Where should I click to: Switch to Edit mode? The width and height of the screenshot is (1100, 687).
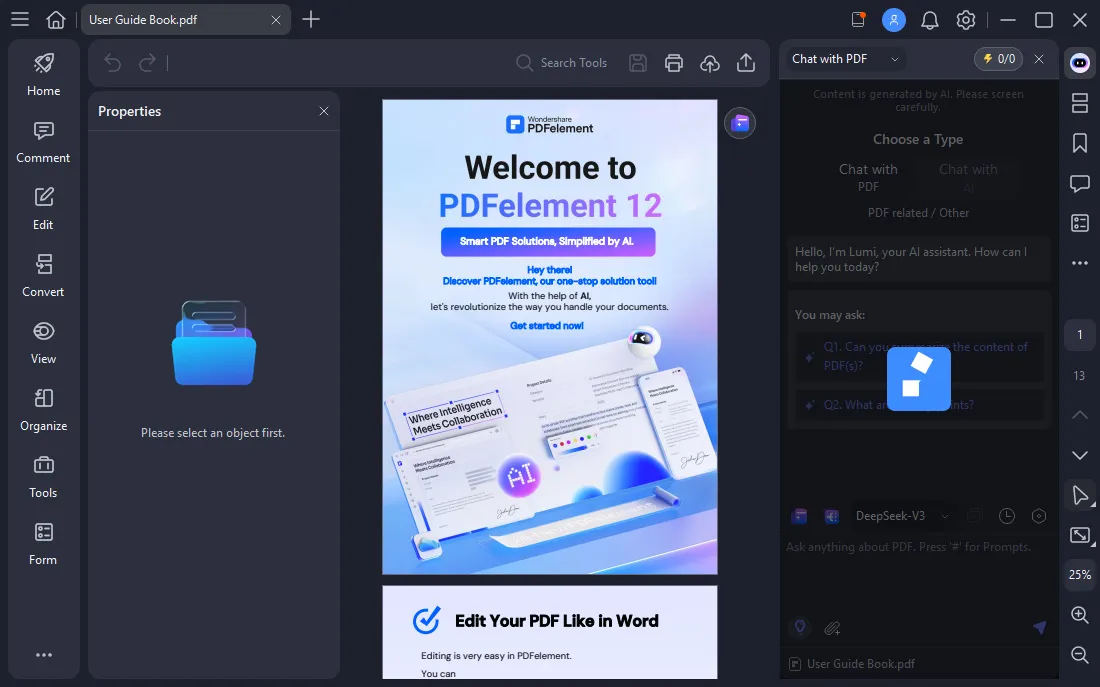coord(43,209)
